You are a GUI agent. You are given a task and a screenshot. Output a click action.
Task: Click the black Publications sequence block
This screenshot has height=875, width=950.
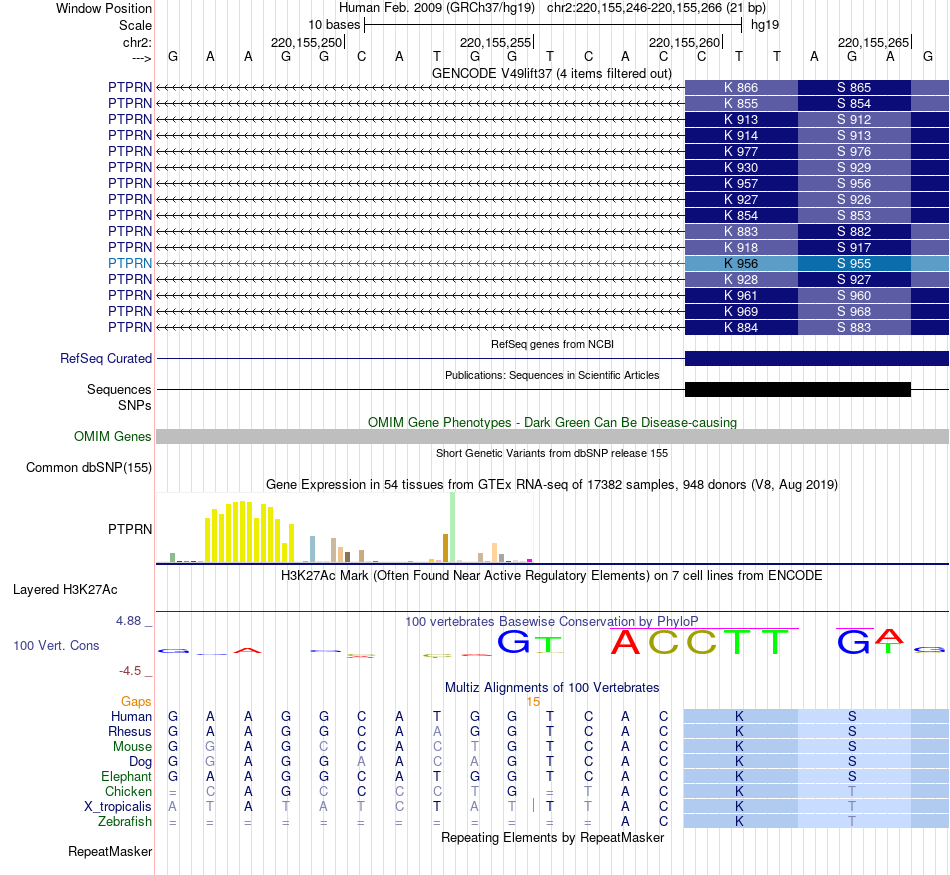pyautogui.click(x=798, y=390)
